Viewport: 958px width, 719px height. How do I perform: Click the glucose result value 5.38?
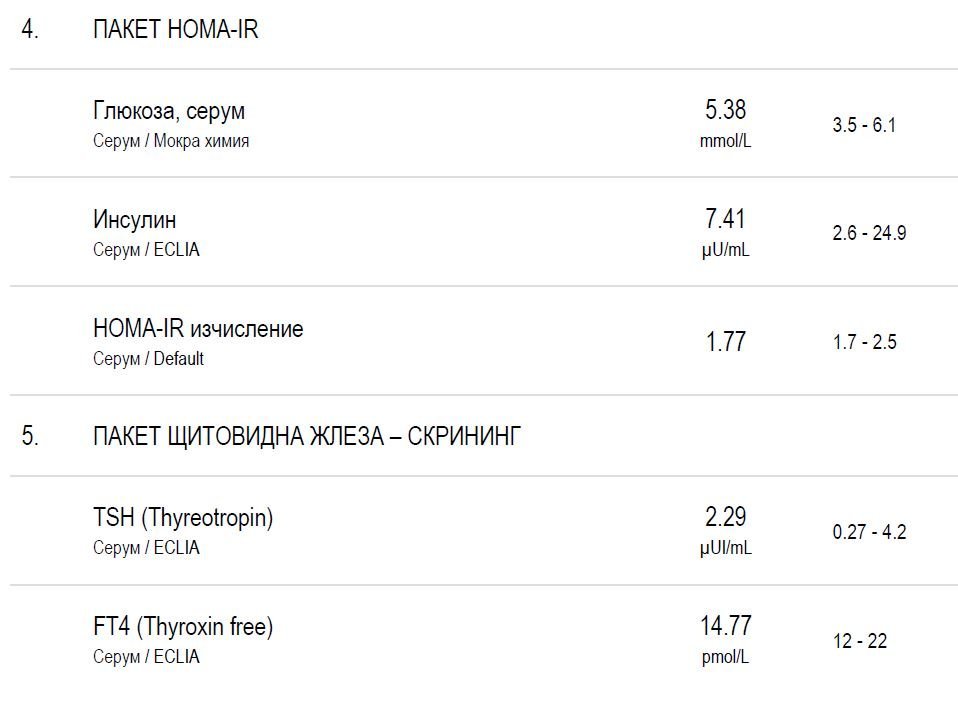(725, 110)
